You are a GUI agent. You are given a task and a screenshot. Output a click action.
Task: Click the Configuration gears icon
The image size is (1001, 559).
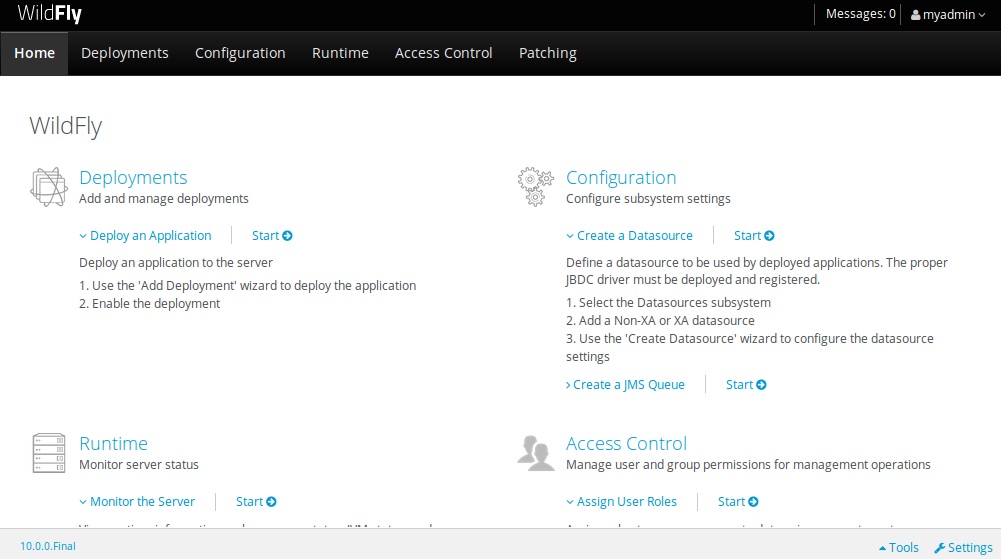[536, 187]
